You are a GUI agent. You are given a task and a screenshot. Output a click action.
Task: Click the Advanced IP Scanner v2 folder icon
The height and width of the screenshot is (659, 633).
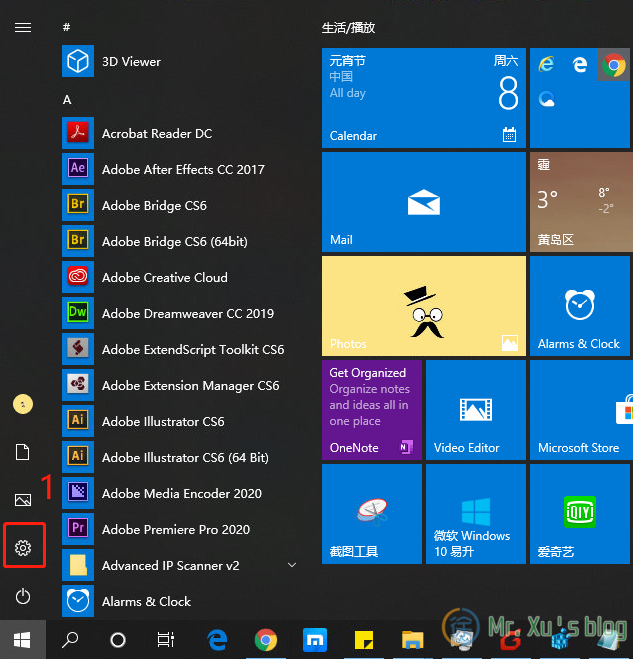pos(78,565)
